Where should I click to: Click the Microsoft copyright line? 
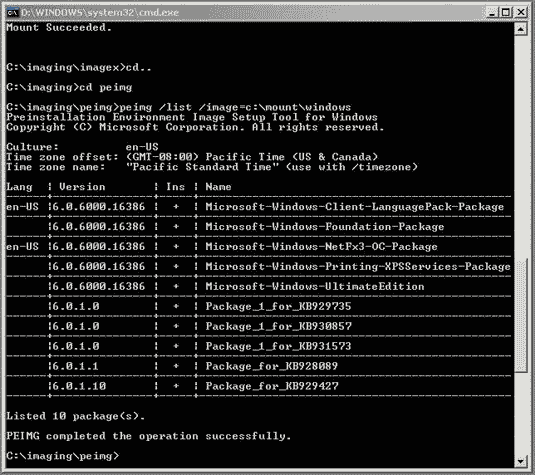point(195,127)
